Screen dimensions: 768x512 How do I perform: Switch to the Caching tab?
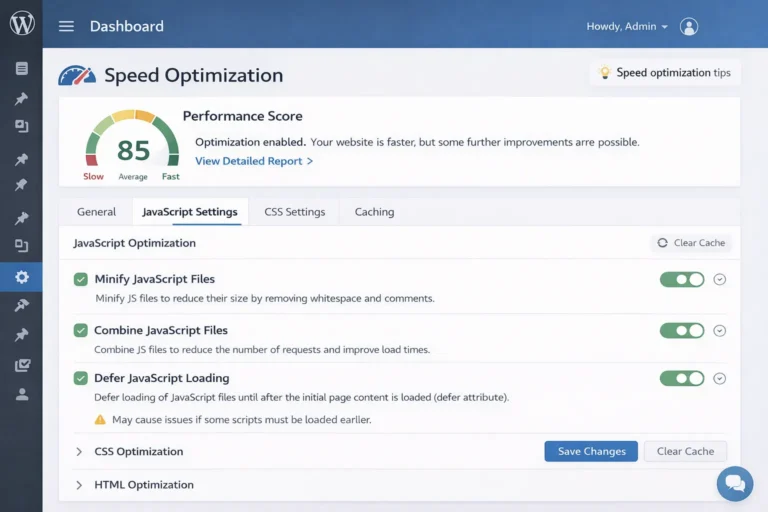tap(374, 212)
